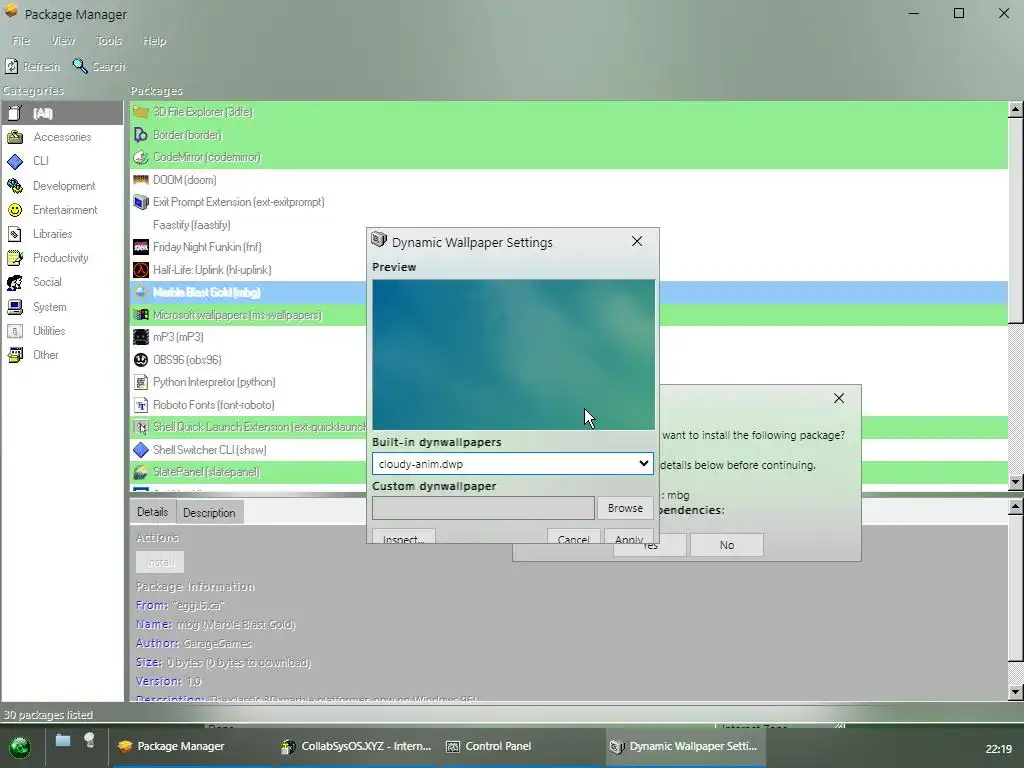Select the Shell Switcher CLI package icon
The image size is (1024, 768).
click(140, 450)
